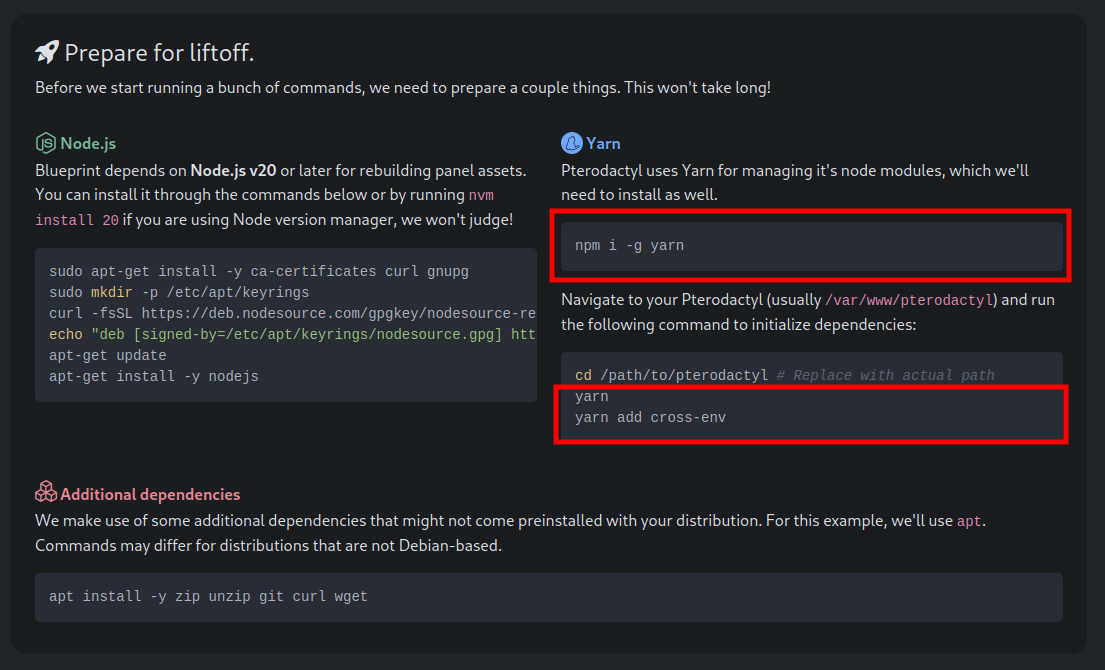Click the inline /var/www/pterodactyl code path
1105x670 pixels.
point(909,300)
